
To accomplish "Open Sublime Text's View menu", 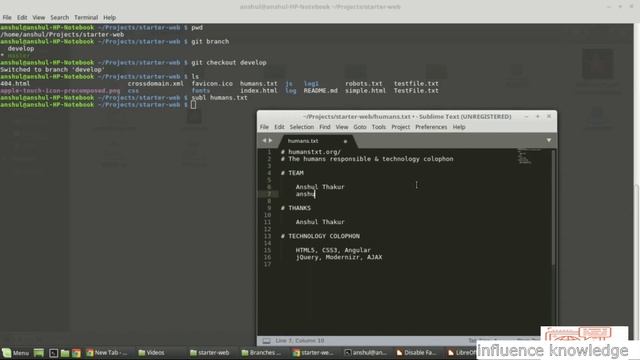I will tap(342, 127).
